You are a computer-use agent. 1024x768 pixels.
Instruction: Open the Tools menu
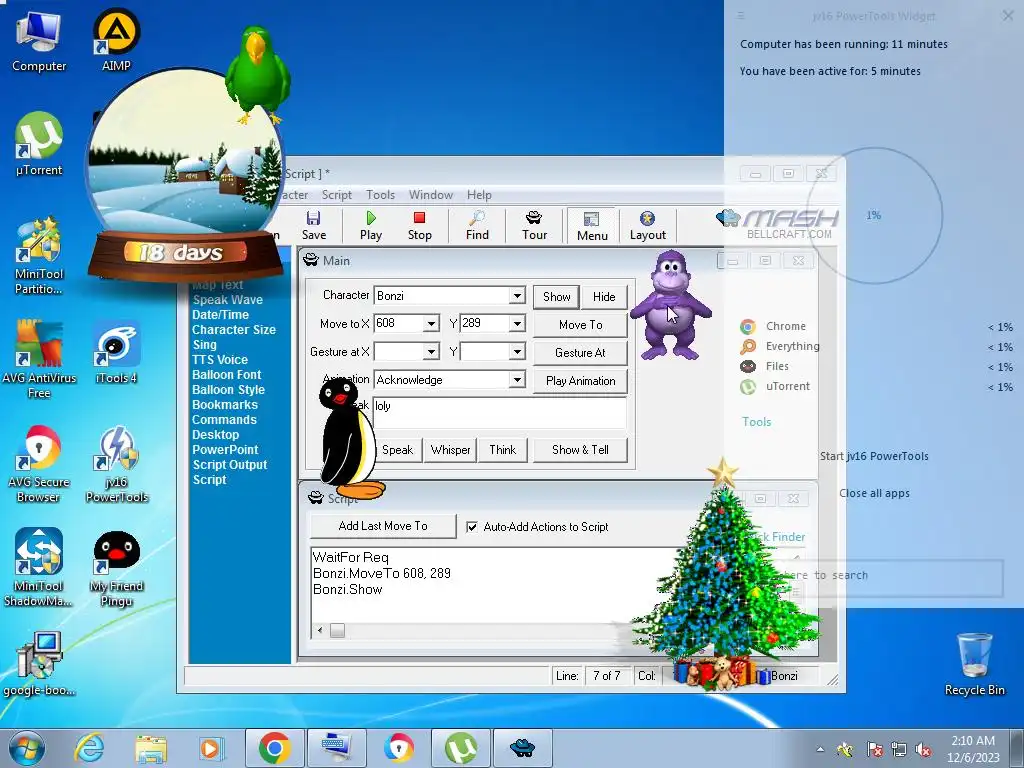(x=380, y=195)
